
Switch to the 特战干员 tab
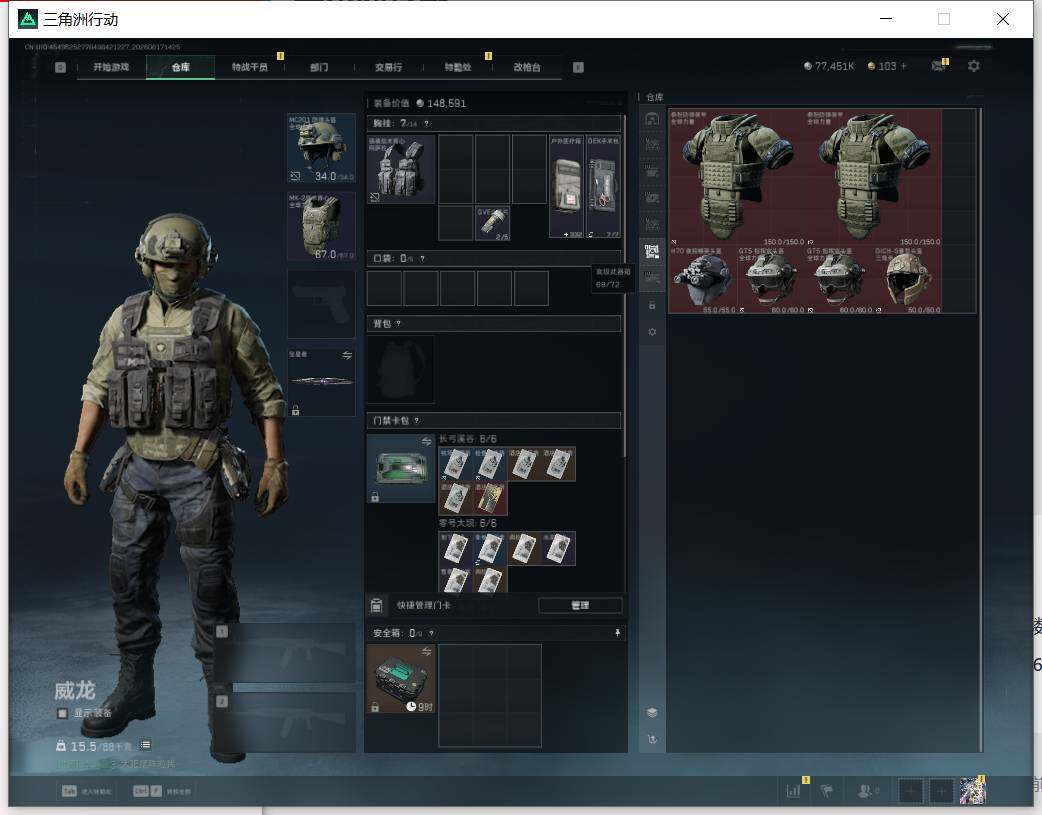point(249,67)
